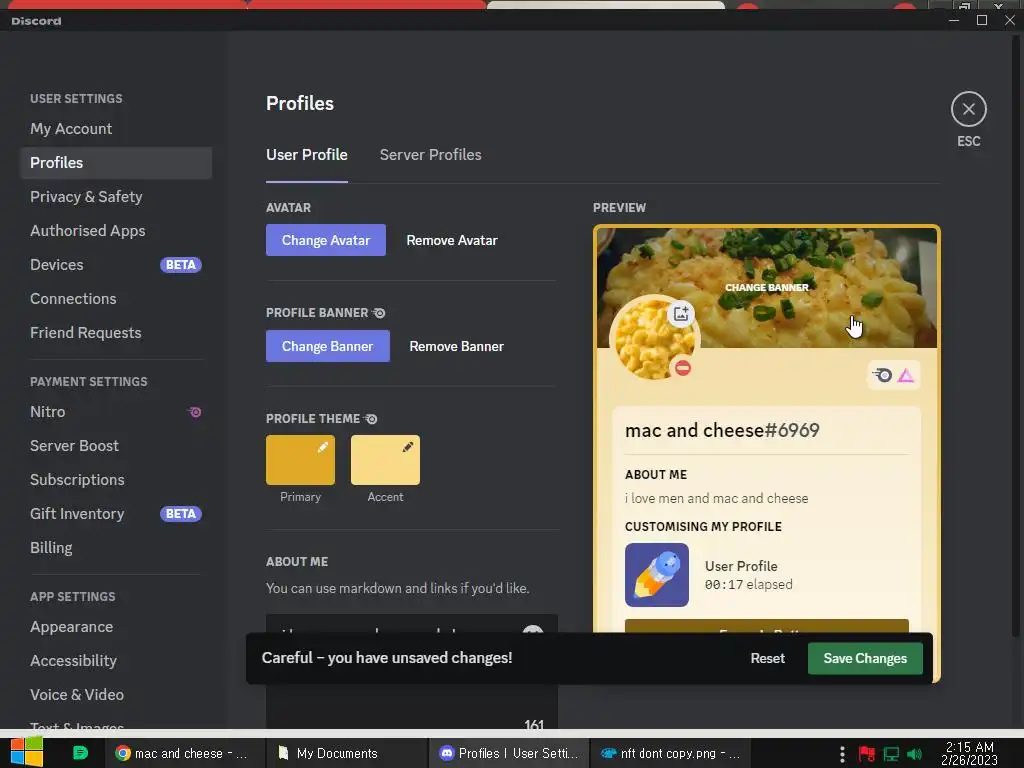1024x768 pixels.
Task: Click the Nitro icon beside Profile Theme
Action: tap(370, 419)
